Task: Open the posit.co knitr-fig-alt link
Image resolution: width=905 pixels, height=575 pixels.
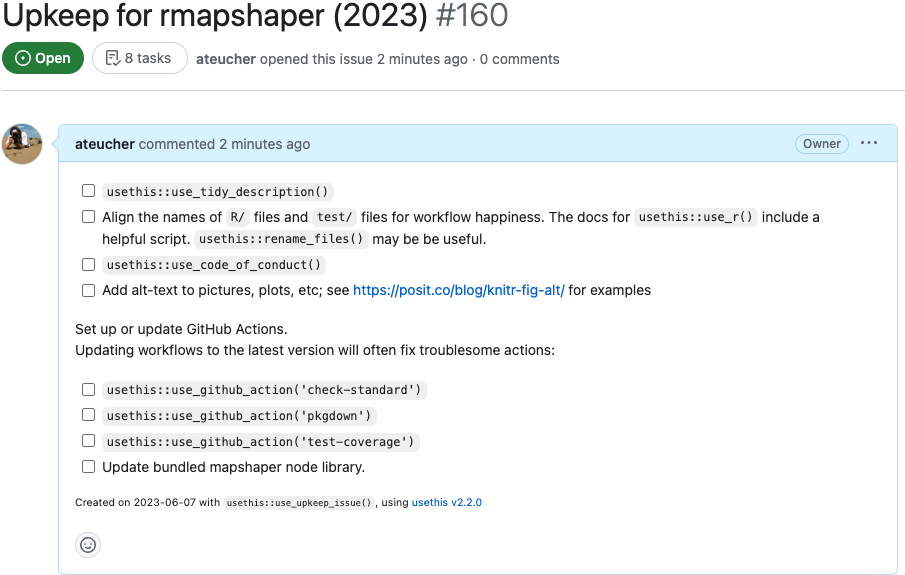Action: pyautogui.click(x=459, y=290)
